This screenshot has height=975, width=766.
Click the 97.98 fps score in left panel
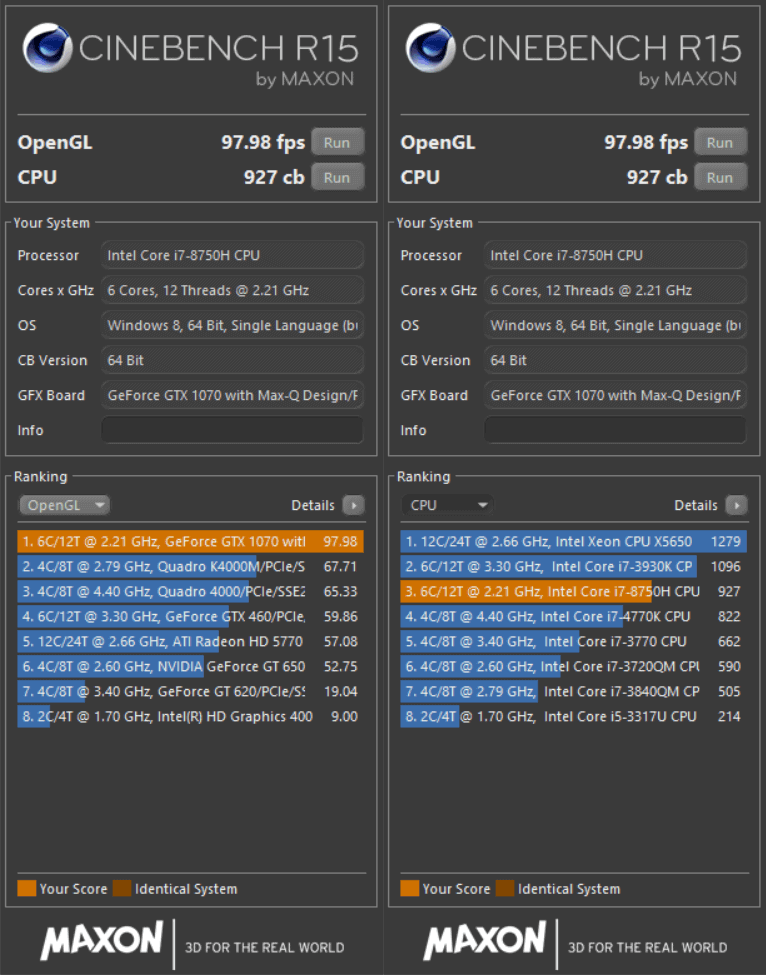pyautogui.click(x=263, y=142)
